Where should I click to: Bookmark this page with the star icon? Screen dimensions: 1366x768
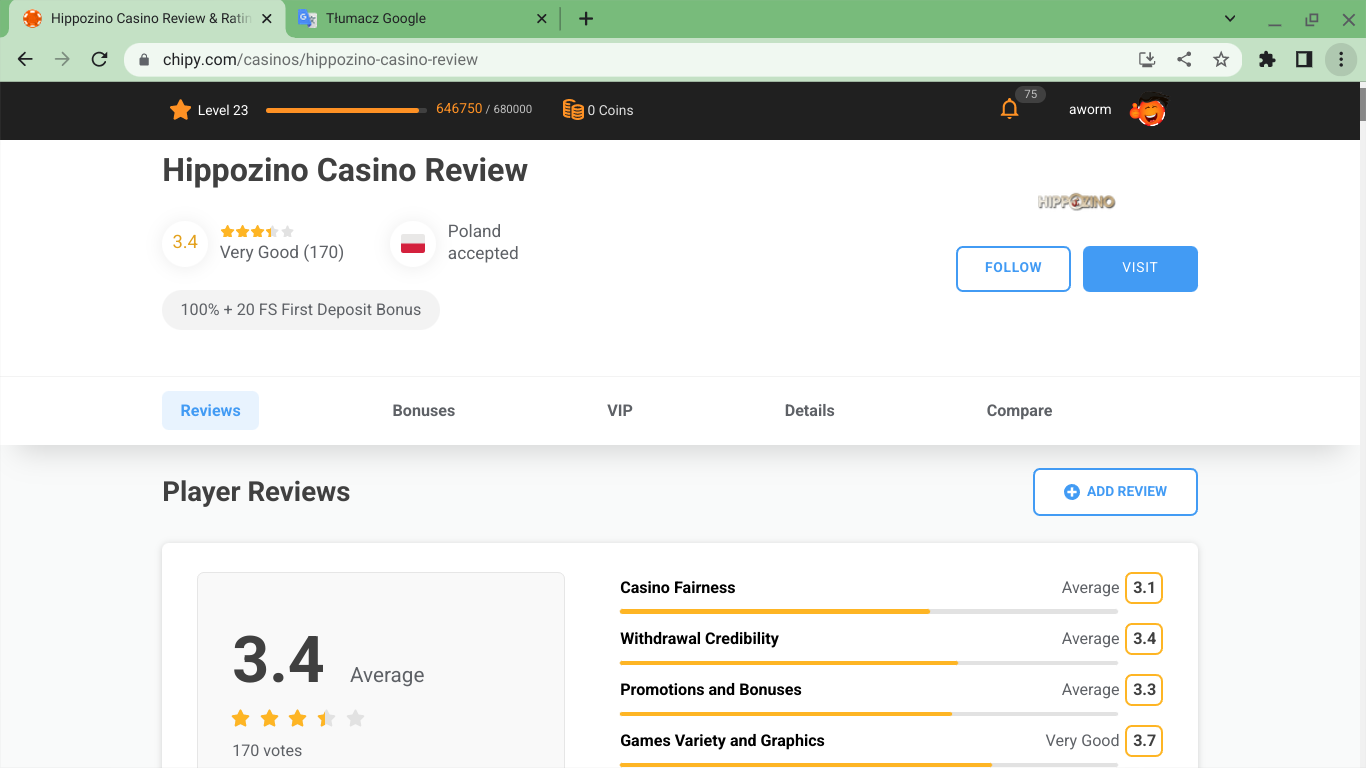tap(1221, 60)
